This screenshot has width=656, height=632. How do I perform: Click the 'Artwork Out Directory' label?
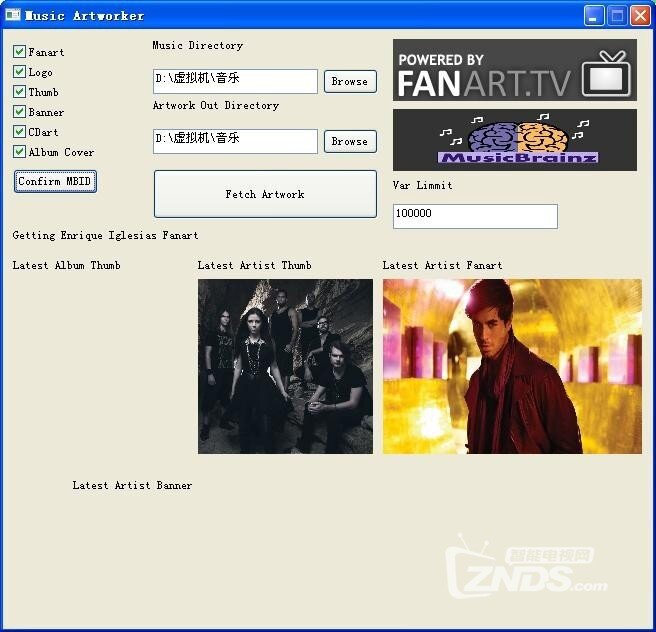[216, 105]
